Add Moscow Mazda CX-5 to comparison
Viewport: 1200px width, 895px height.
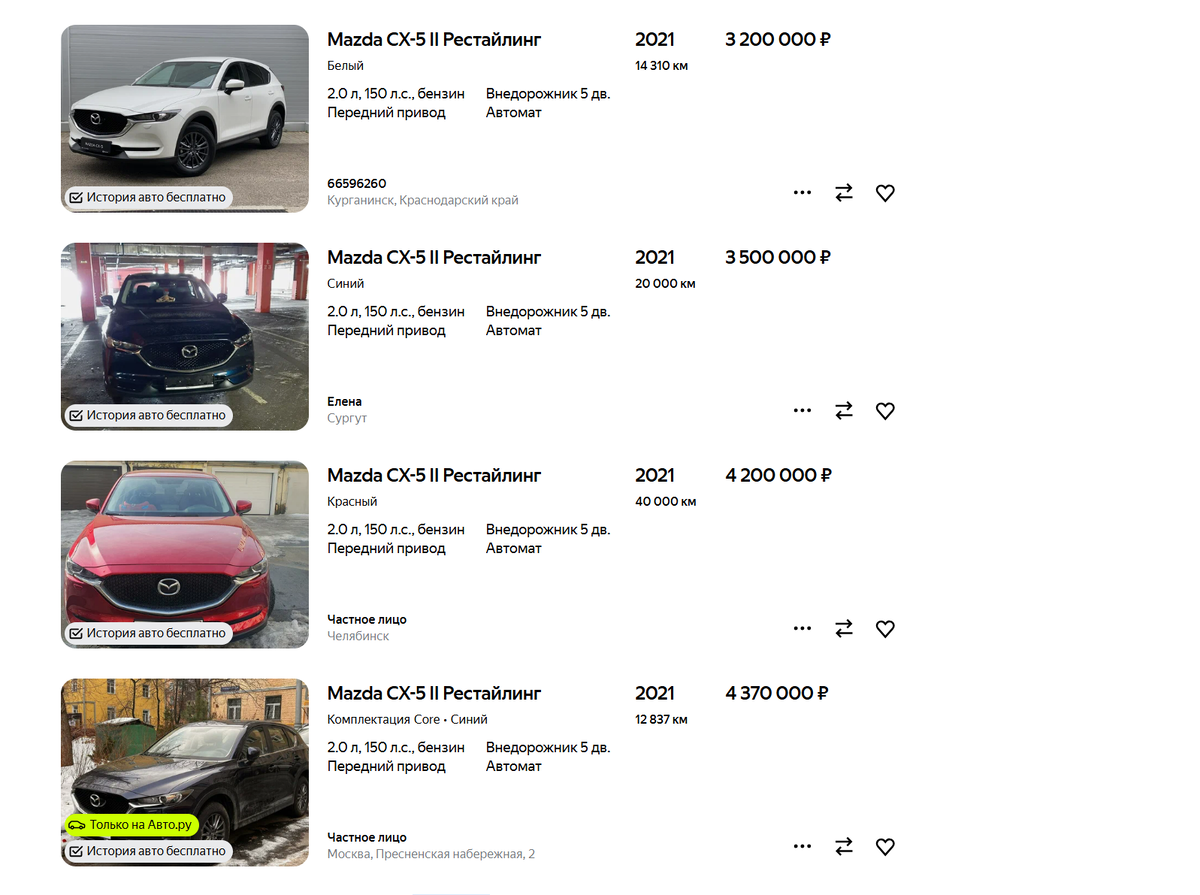tap(844, 847)
